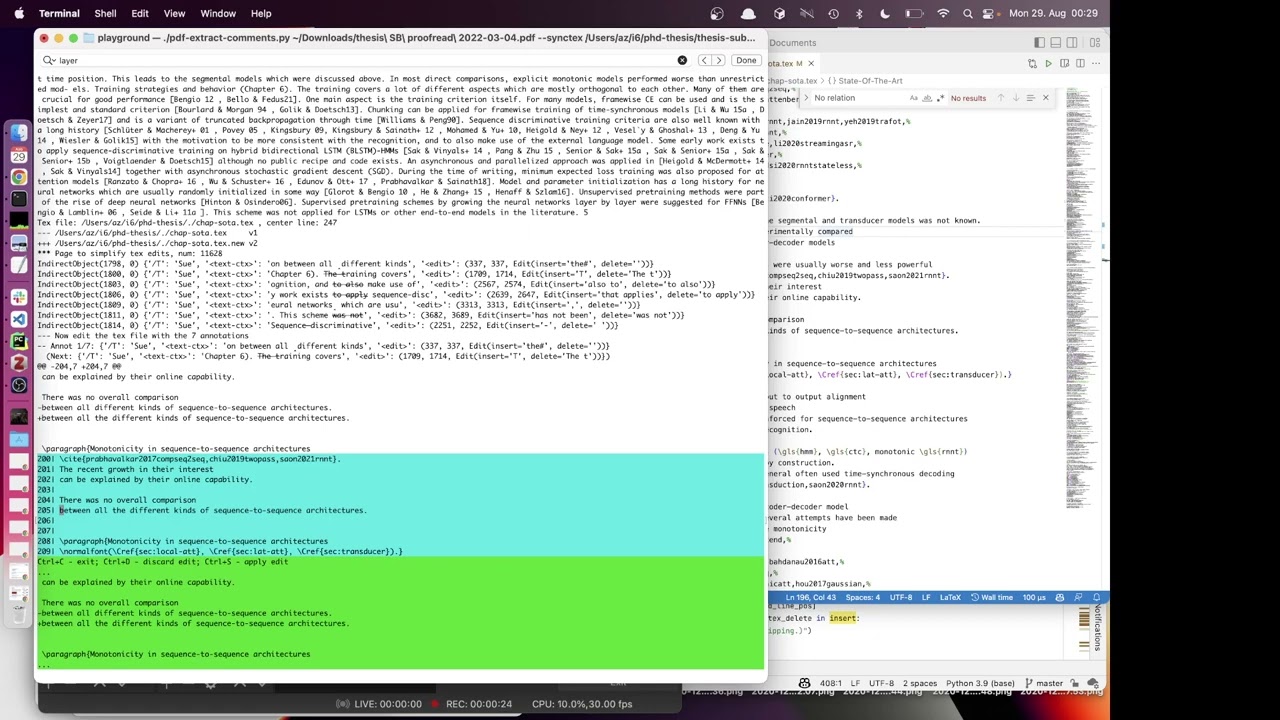Expand the replace field chevron in find widget

coord(806,97)
